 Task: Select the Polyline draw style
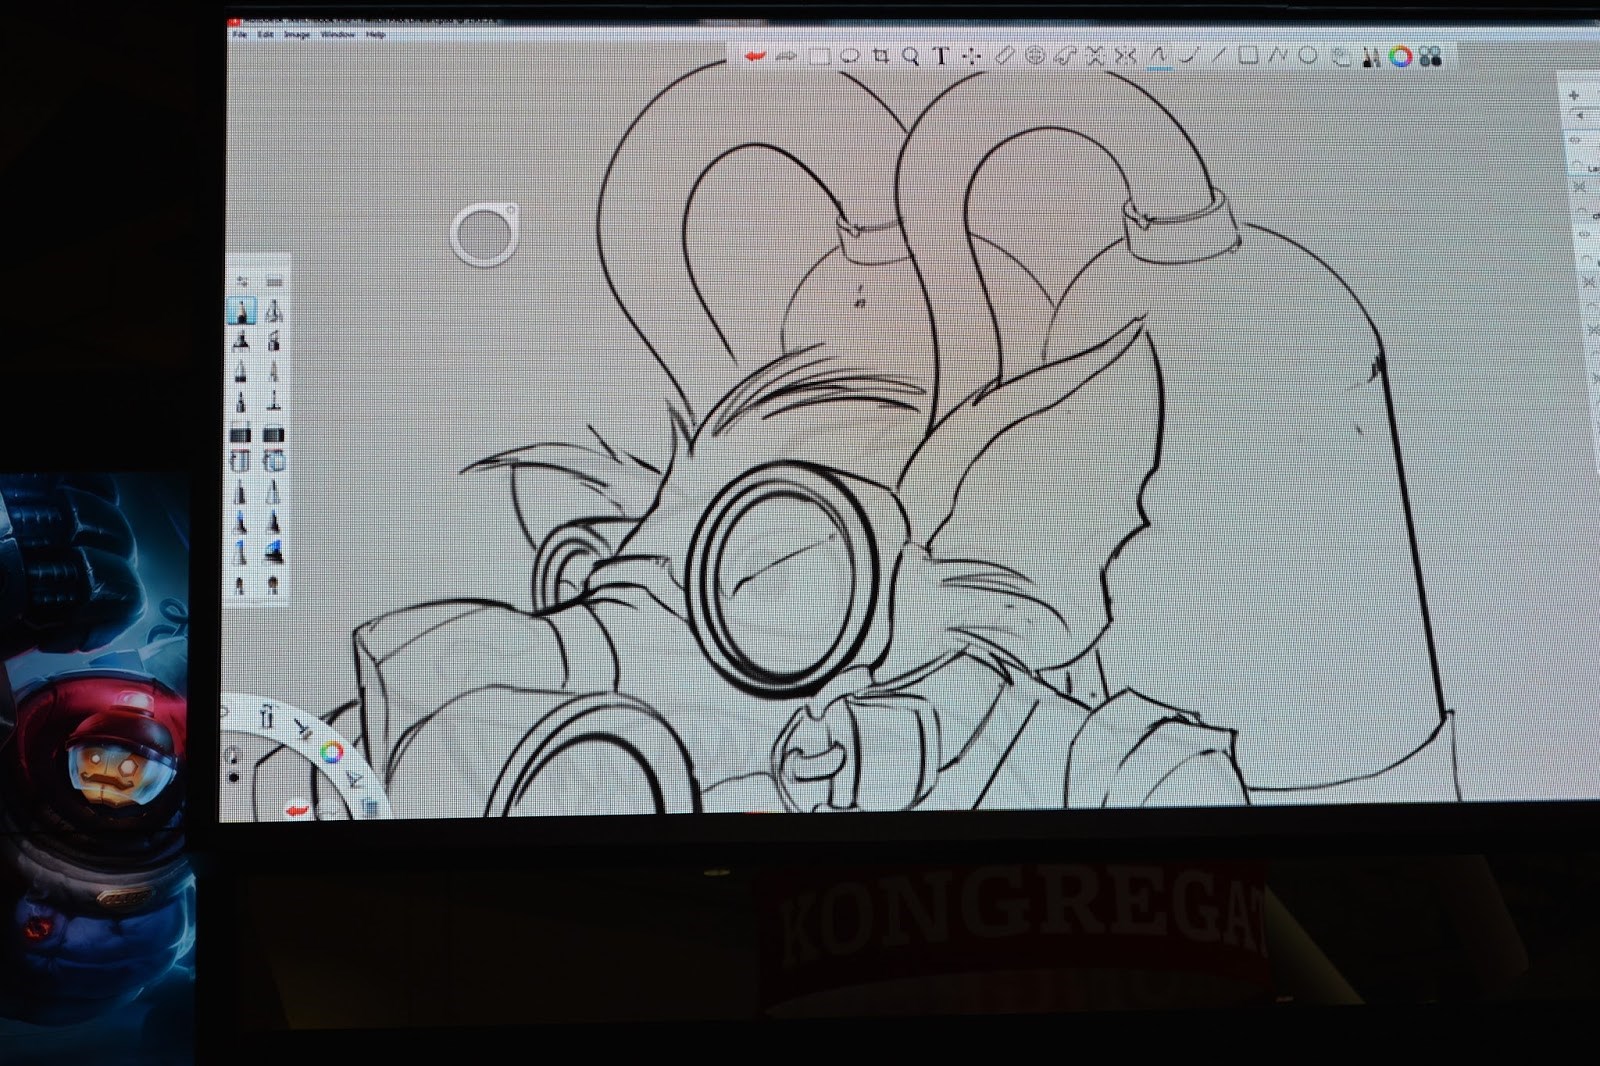[x=1277, y=56]
